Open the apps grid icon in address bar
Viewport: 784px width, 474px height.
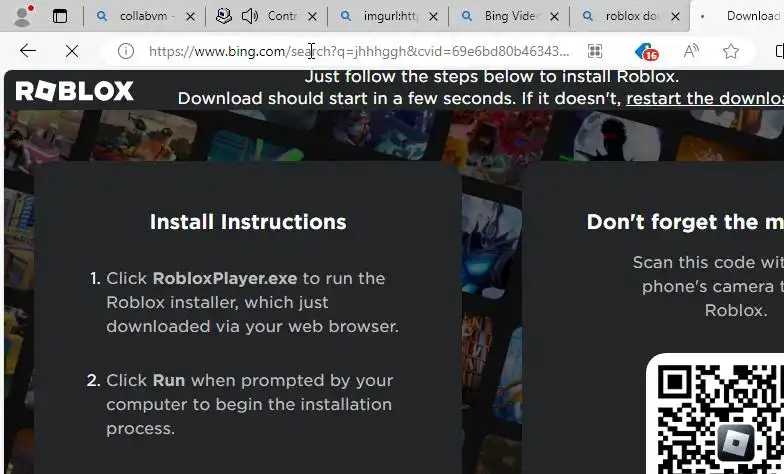[x=594, y=51]
